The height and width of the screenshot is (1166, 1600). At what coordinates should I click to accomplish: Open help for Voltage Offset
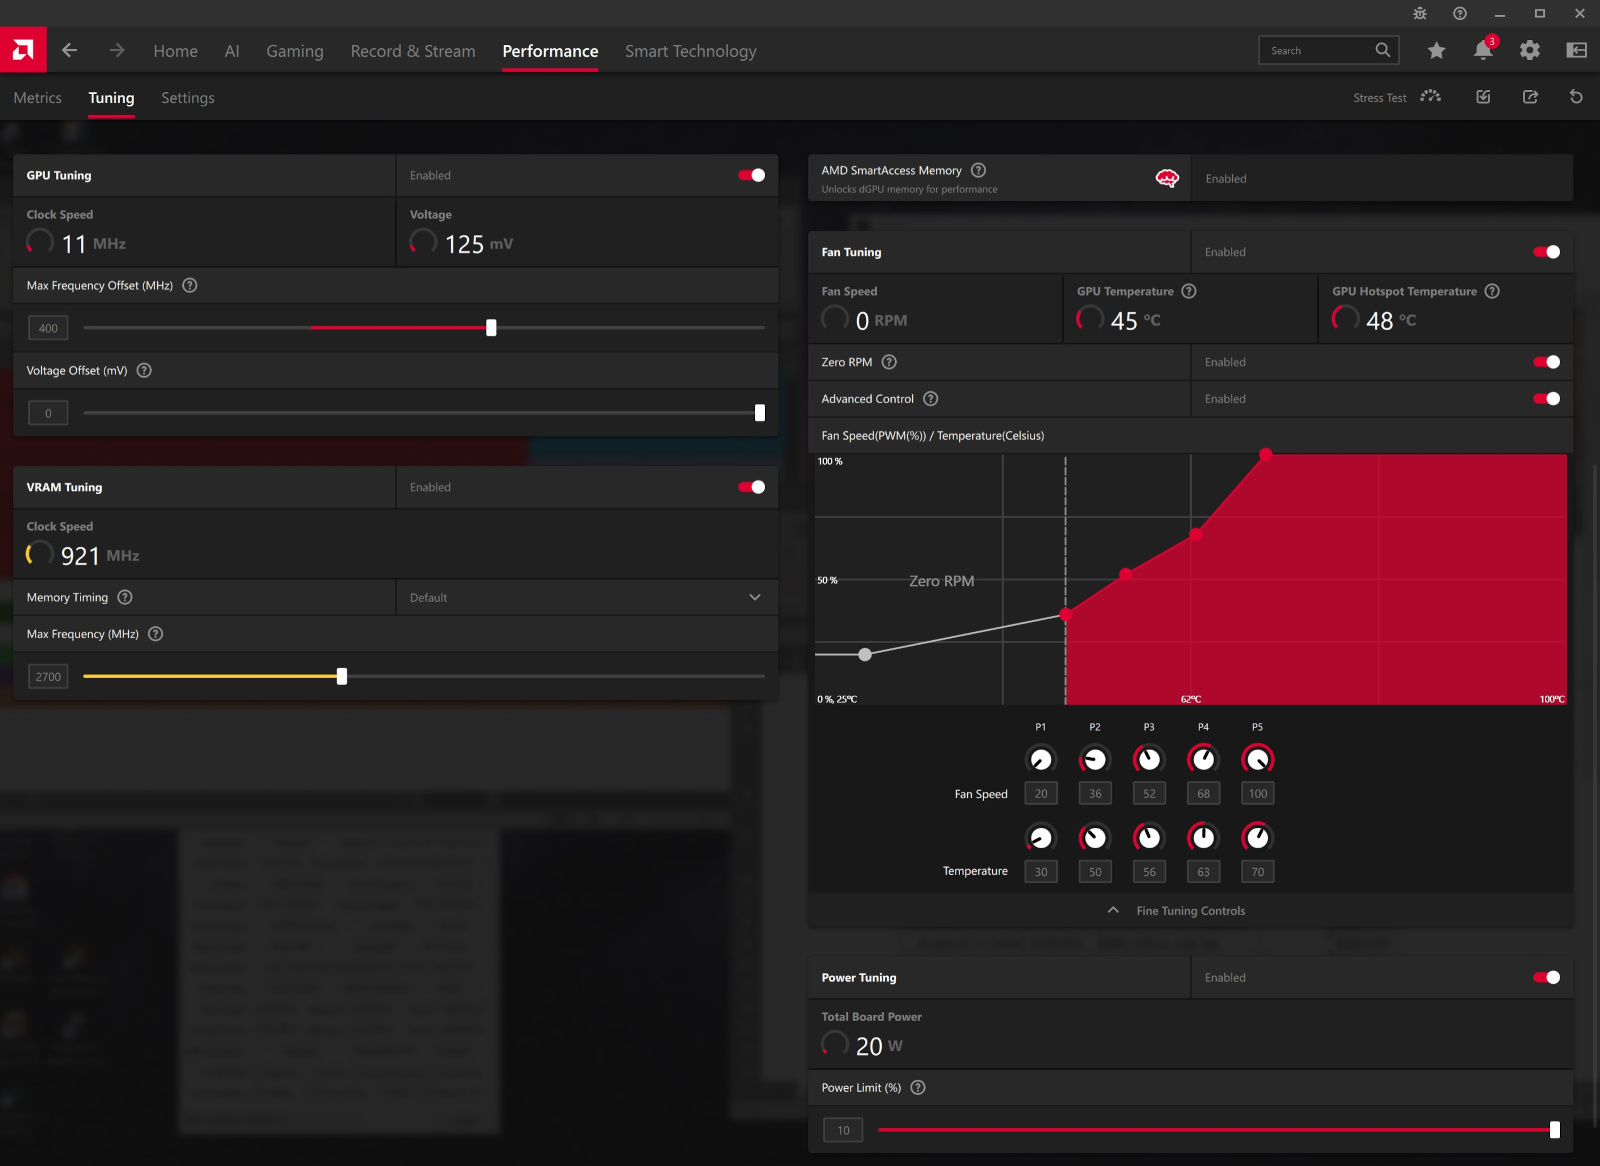(x=144, y=370)
